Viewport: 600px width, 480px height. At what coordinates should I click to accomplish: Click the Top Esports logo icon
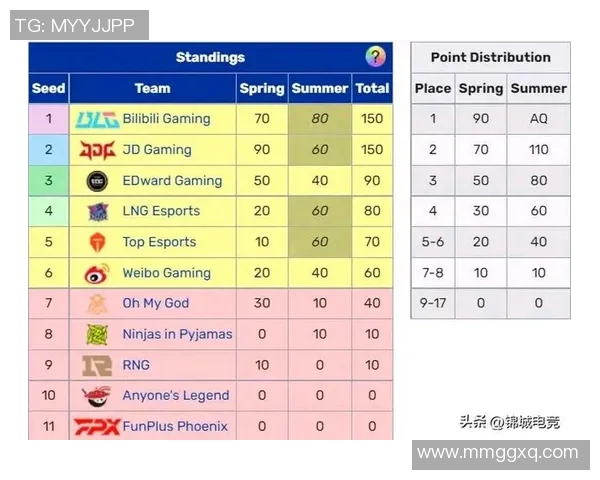97,242
